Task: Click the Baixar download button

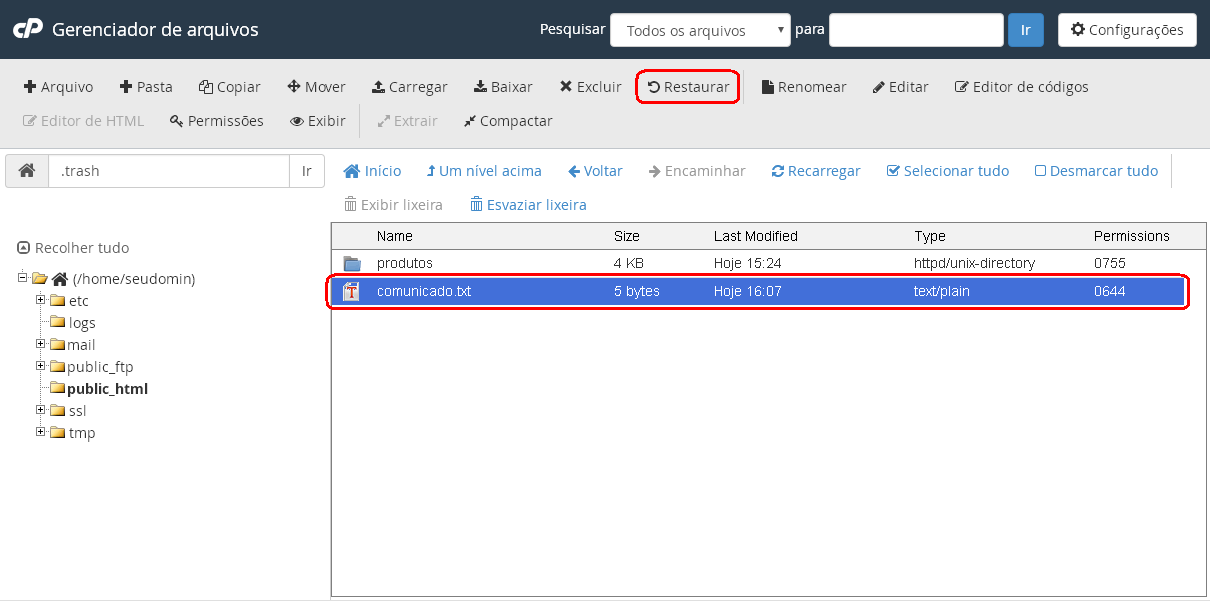Action: pyautogui.click(x=503, y=87)
